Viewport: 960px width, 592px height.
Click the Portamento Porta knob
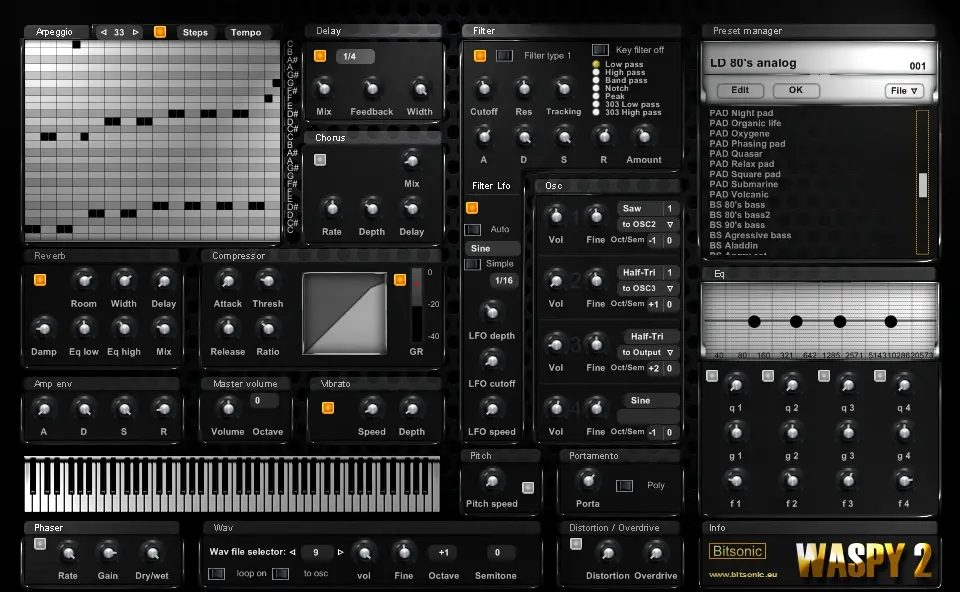tap(588, 481)
